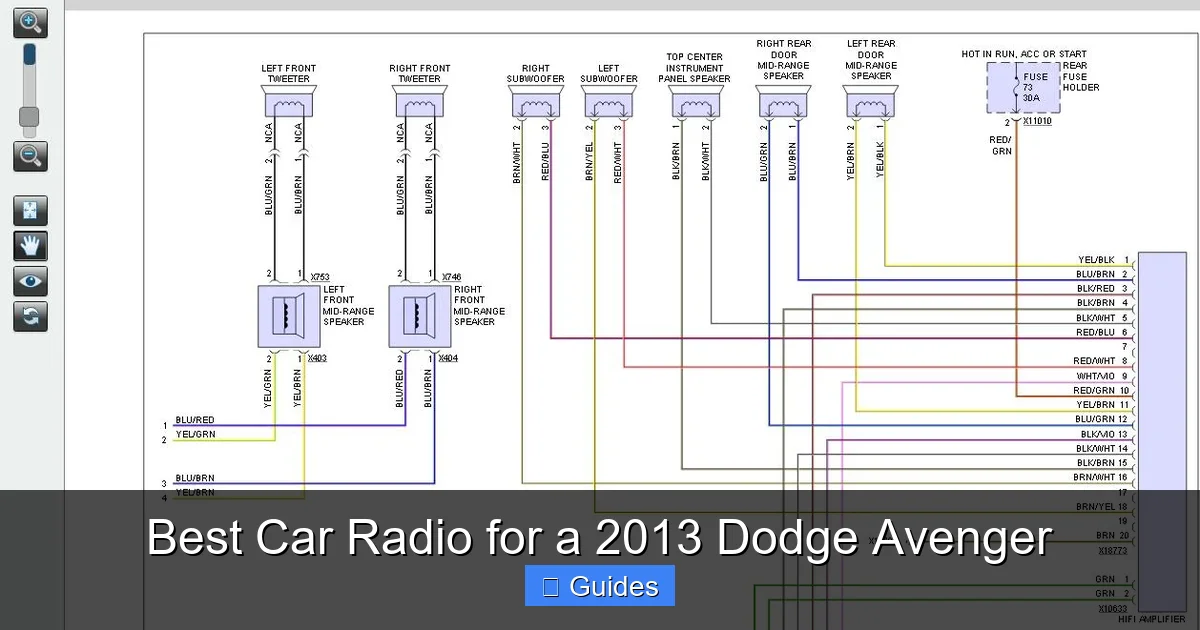Viewport: 1200px width, 630px height.
Task: Select the zoom out magnifier tool
Action: click(30, 156)
